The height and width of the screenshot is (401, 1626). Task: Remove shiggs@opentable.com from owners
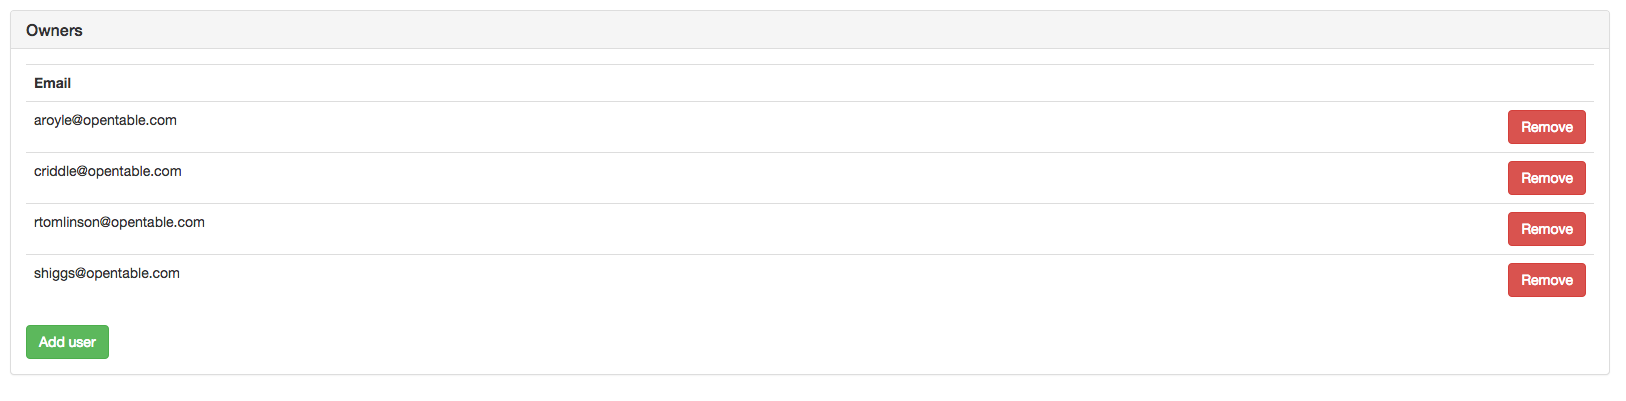(x=1546, y=280)
